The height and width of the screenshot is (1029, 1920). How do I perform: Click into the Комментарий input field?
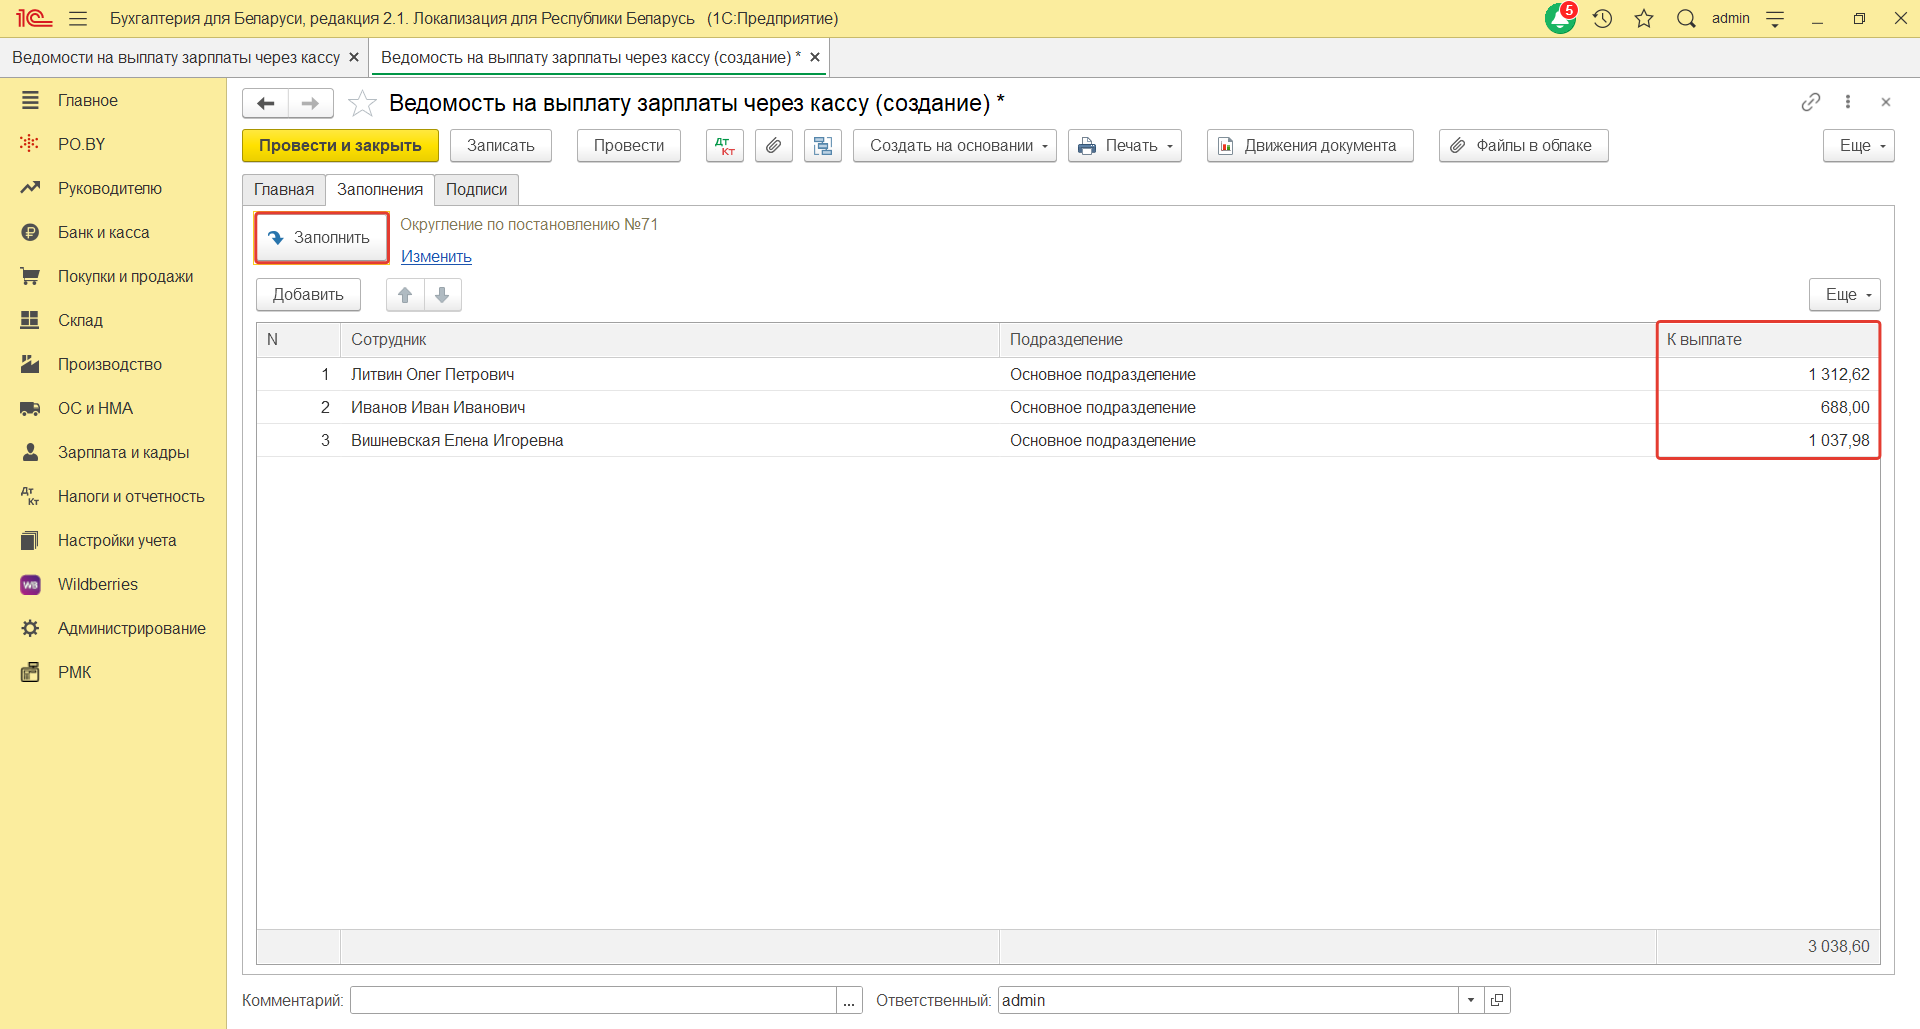(x=593, y=1000)
